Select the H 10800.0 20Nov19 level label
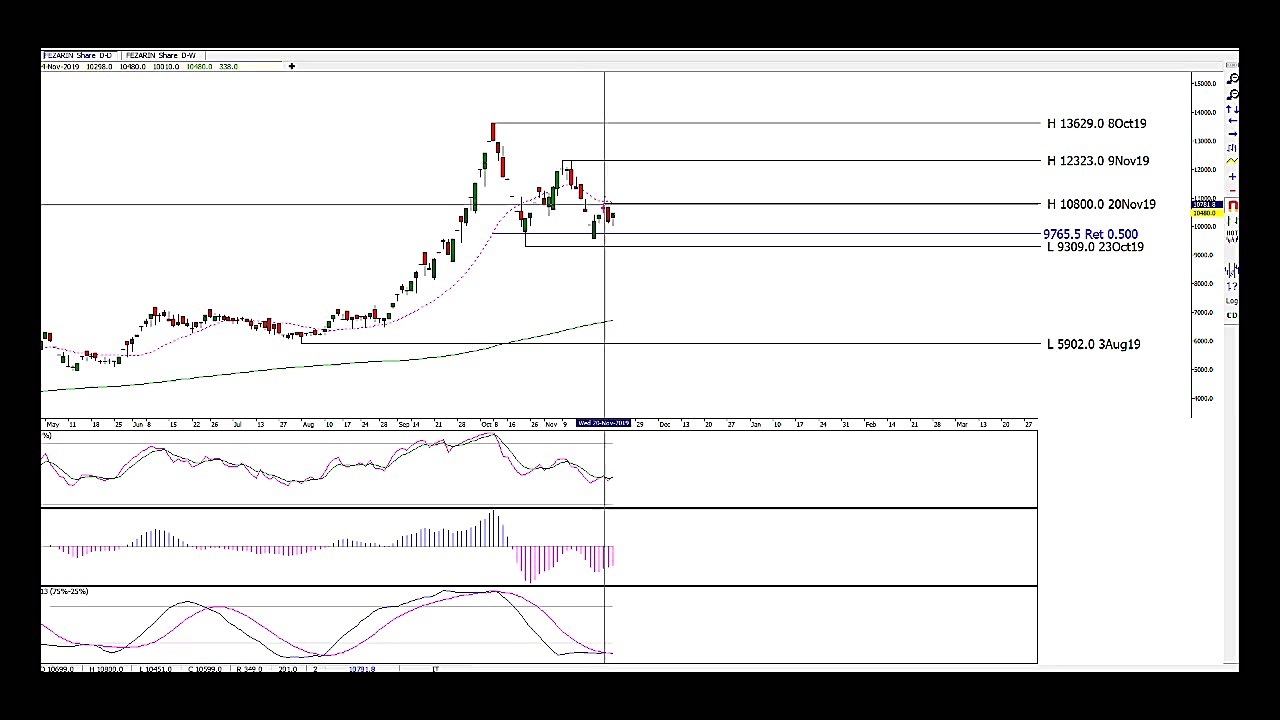1280x720 pixels. coord(1101,204)
